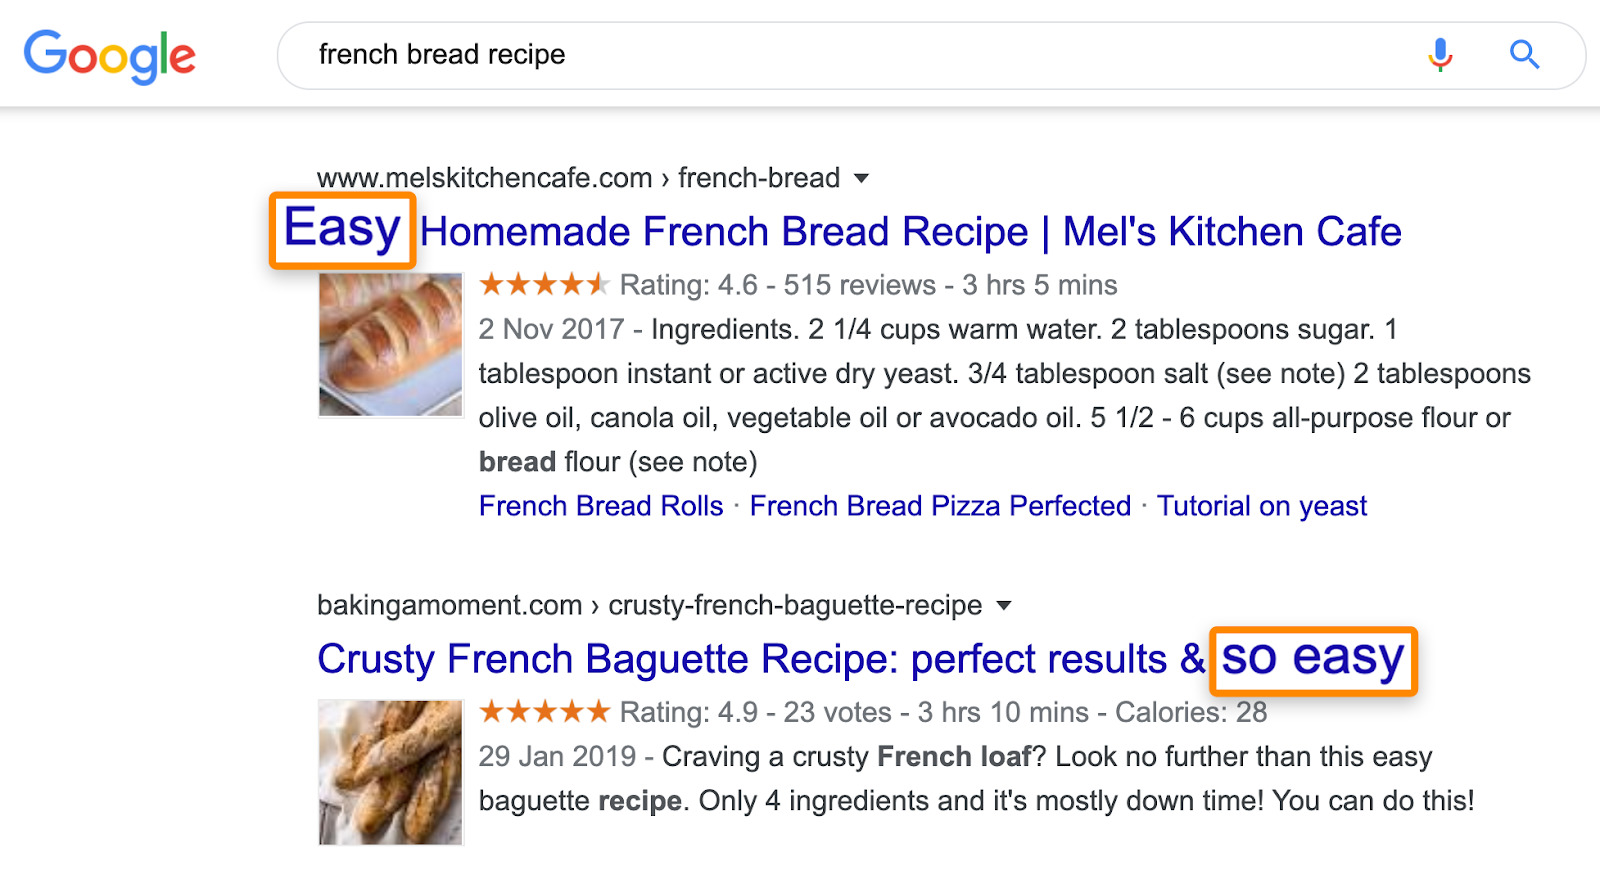Click the 4.9 star rating stars
The image size is (1600, 884).
coord(544,712)
